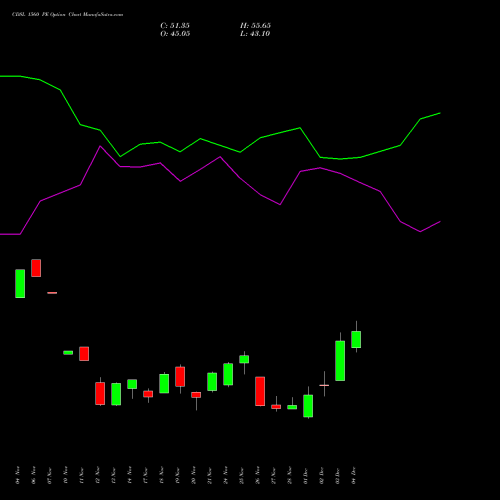Select the close value C: 51.35
Image resolution: width=500 pixels, height=500 pixels.
click(175, 26)
